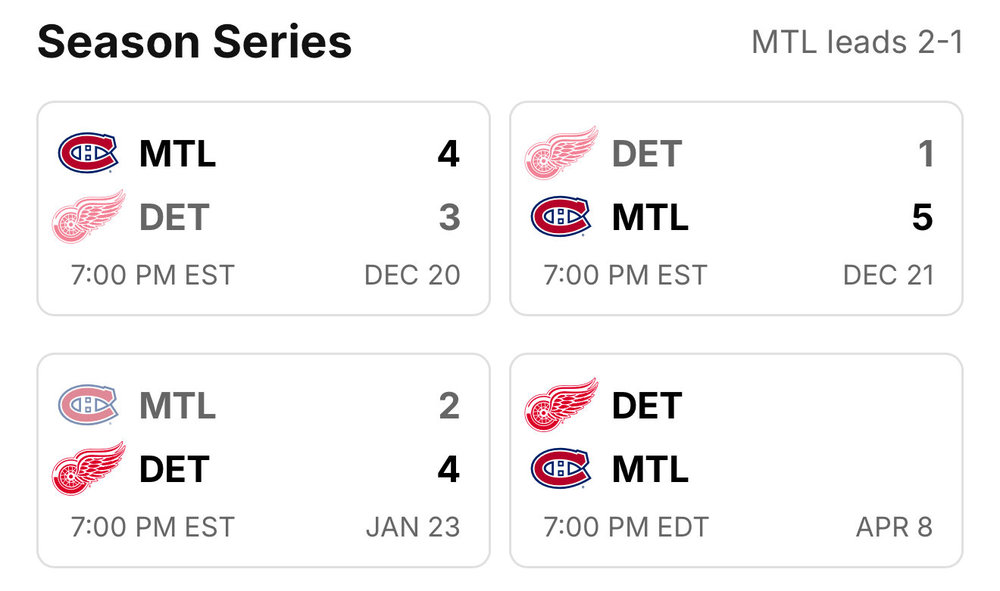Image resolution: width=1000 pixels, height=591 pixels.
Task: Open the upcoming APR 8 game card
Action: point(736,460)
